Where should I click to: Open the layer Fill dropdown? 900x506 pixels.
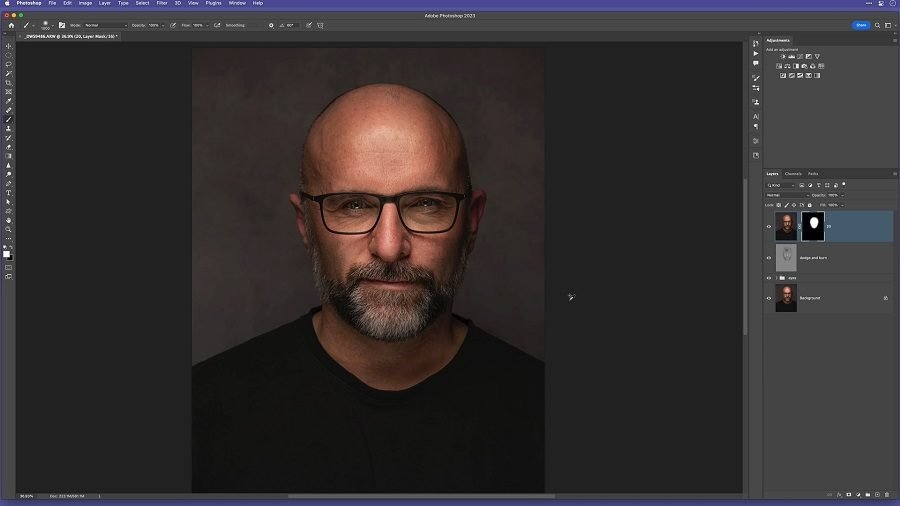tap(843, 205)
